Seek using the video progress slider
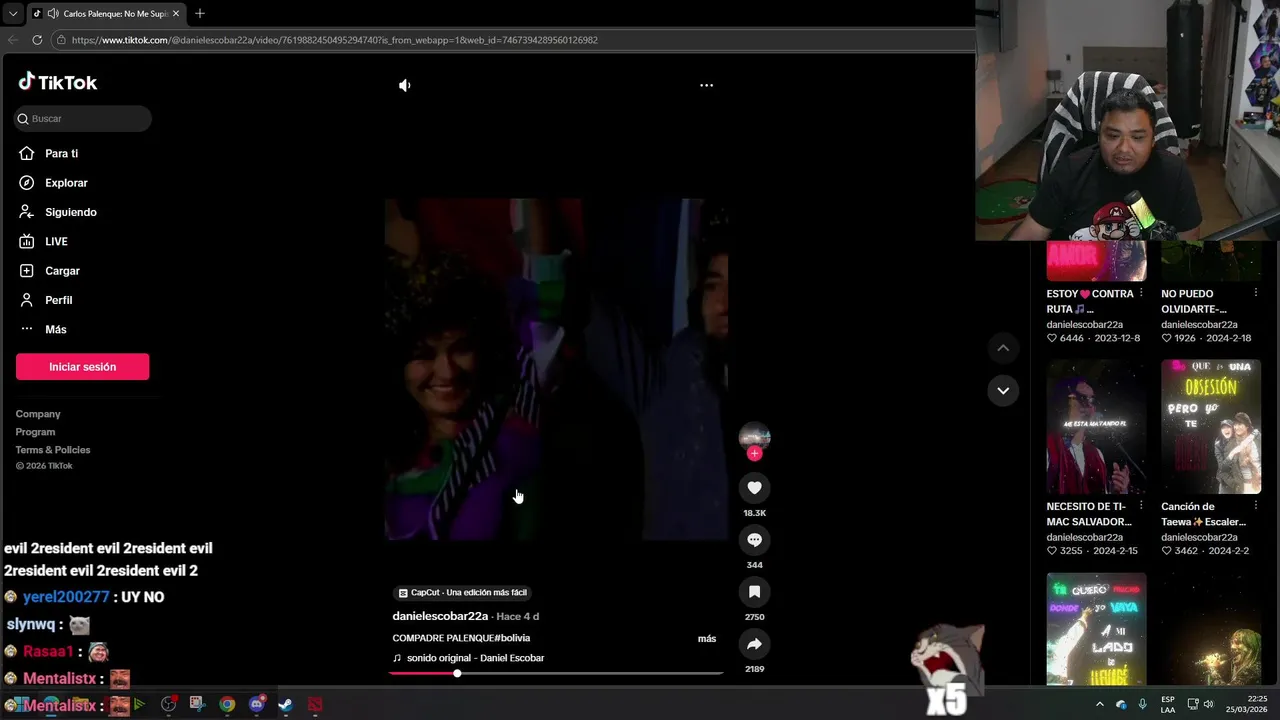This screenshot has width=1280, height=720. coord(556,673)
